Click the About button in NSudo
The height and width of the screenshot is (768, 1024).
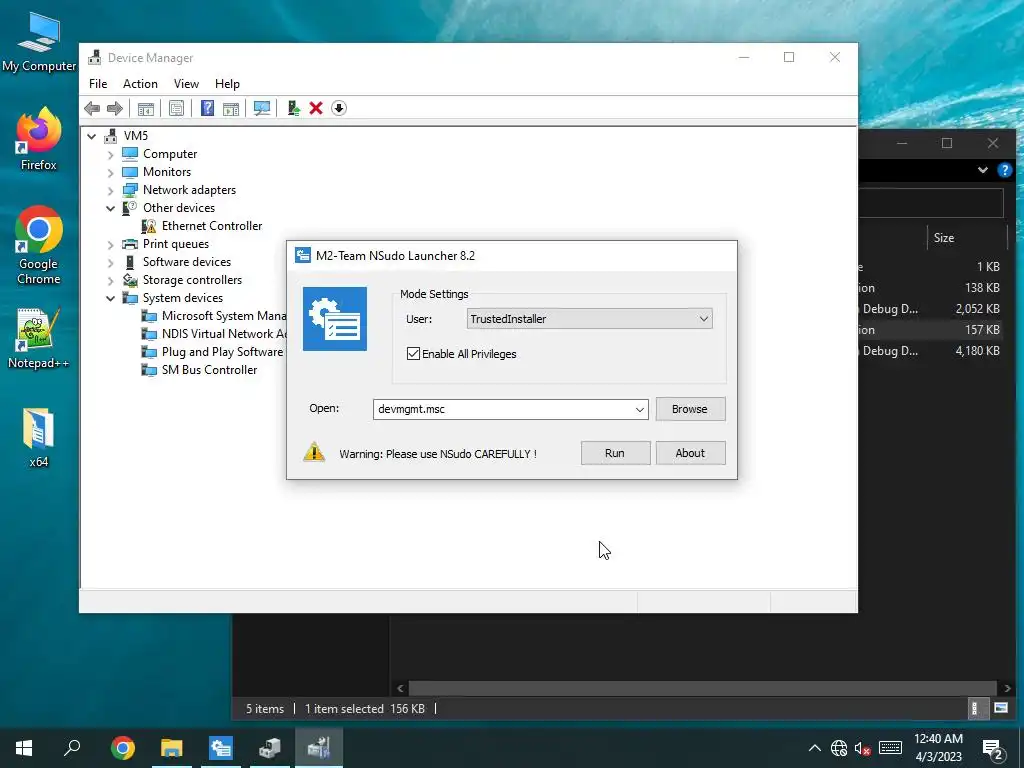point(690,453)
